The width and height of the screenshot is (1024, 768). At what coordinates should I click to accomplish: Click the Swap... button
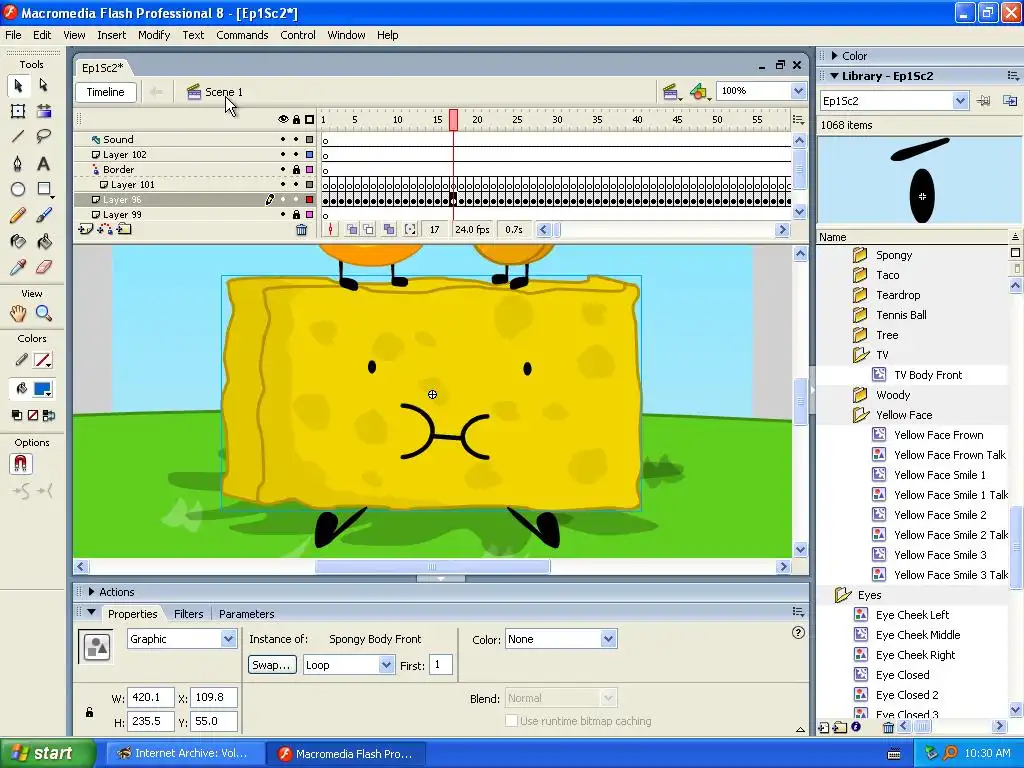point(272,665)
